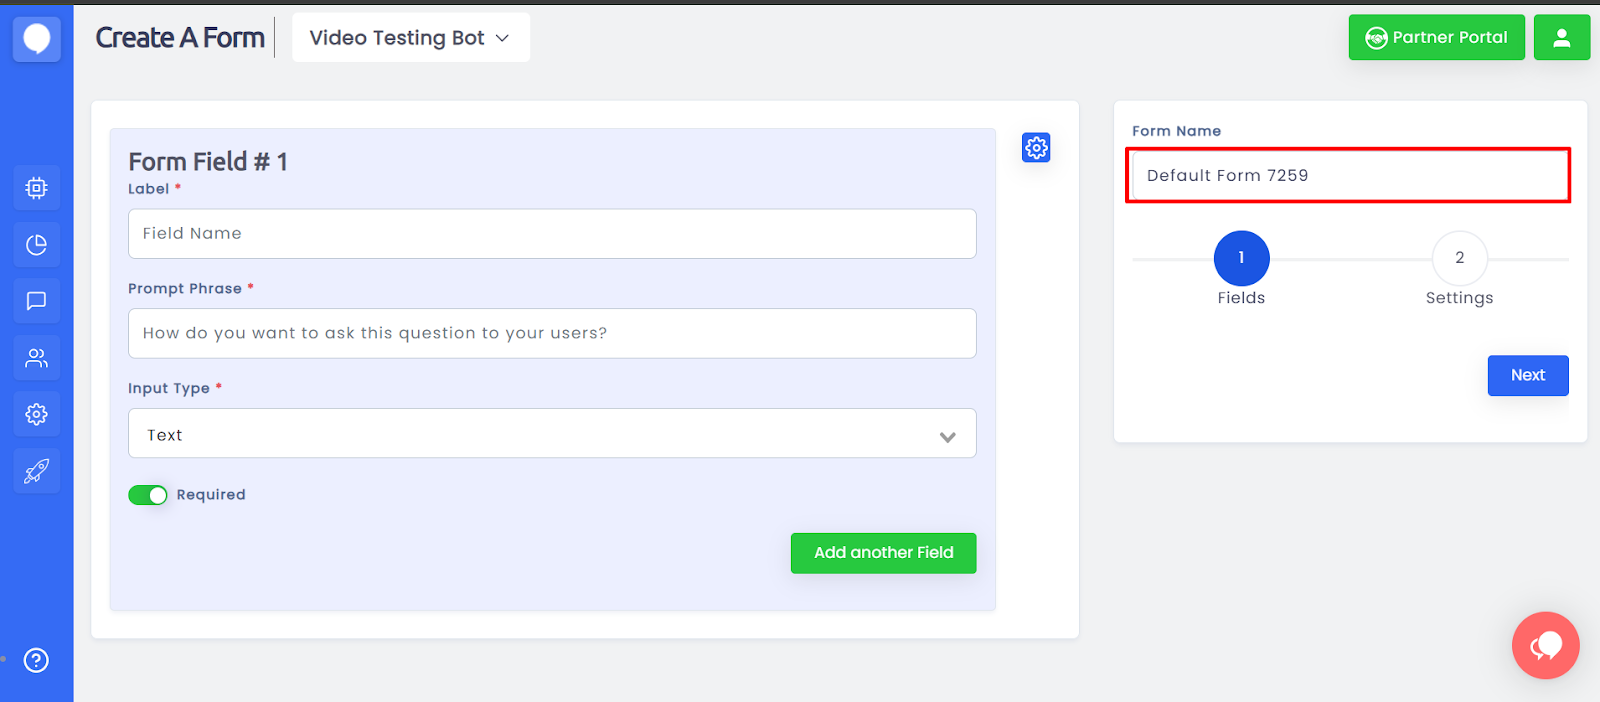Open the user profile icon button
This screenshot has height=702, width=1600.
pos(1561,38)
